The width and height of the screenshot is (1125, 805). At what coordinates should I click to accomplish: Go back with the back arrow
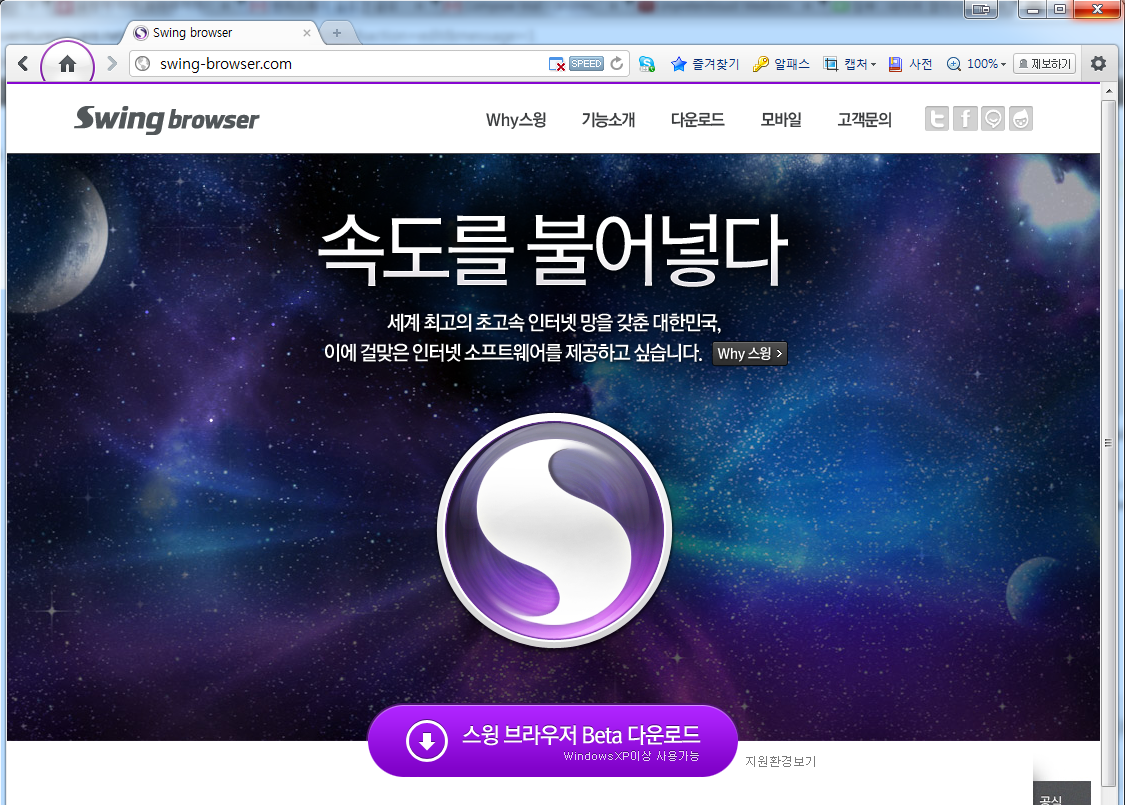coord(23,64)
